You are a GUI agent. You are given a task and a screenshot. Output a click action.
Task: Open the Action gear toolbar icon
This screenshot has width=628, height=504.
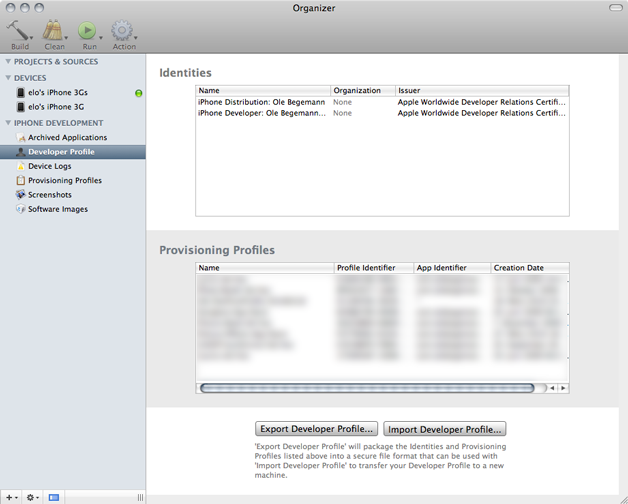(x=123, y=31)
